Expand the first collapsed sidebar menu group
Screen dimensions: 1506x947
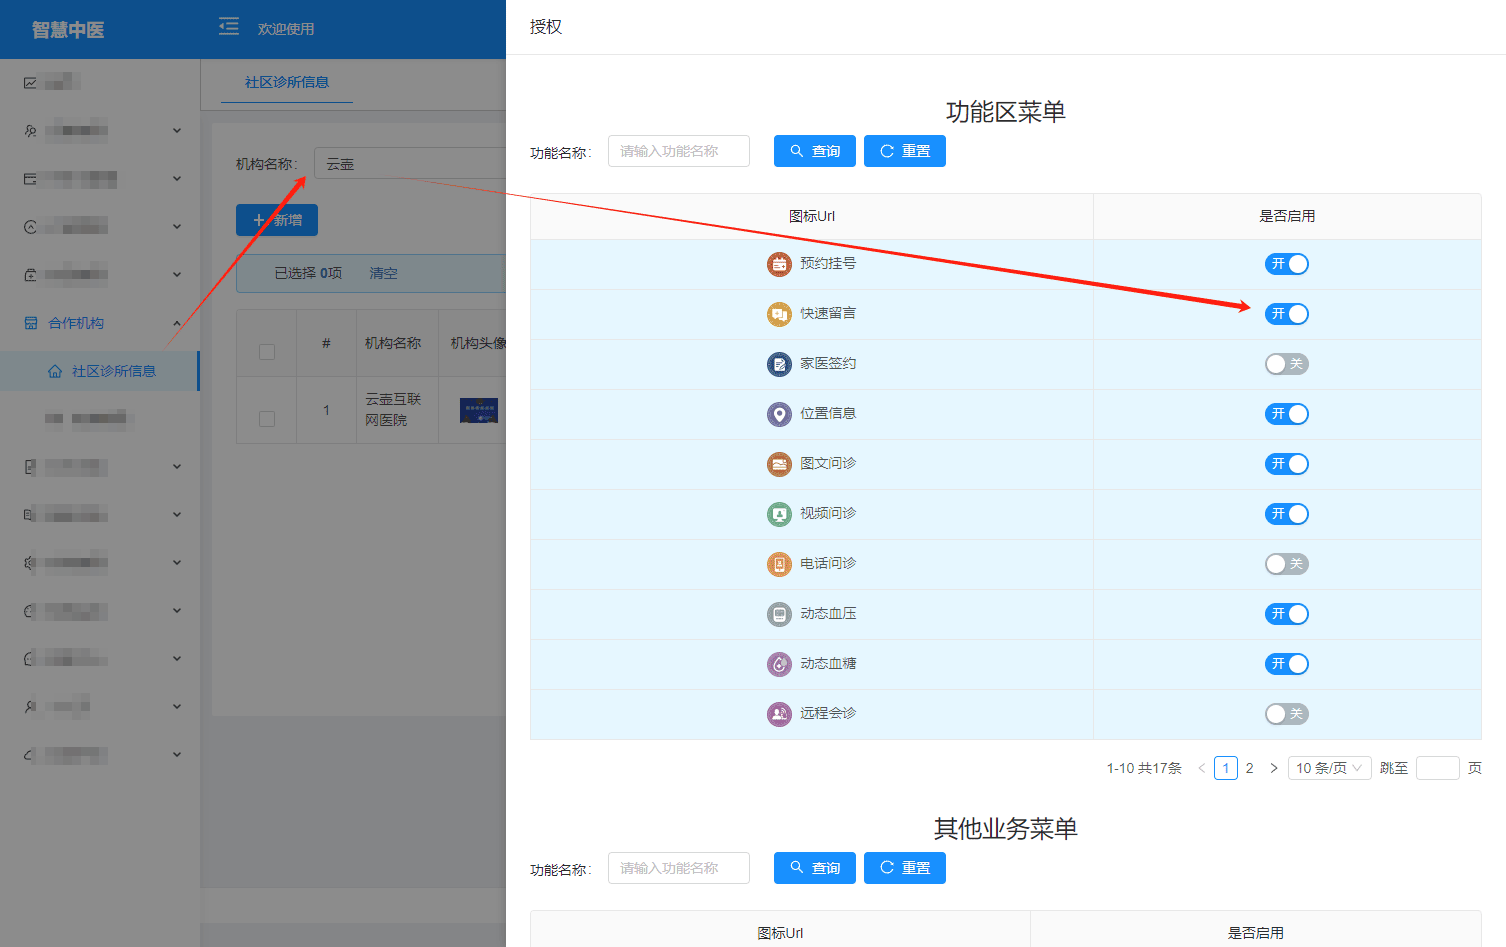[100, 129]
